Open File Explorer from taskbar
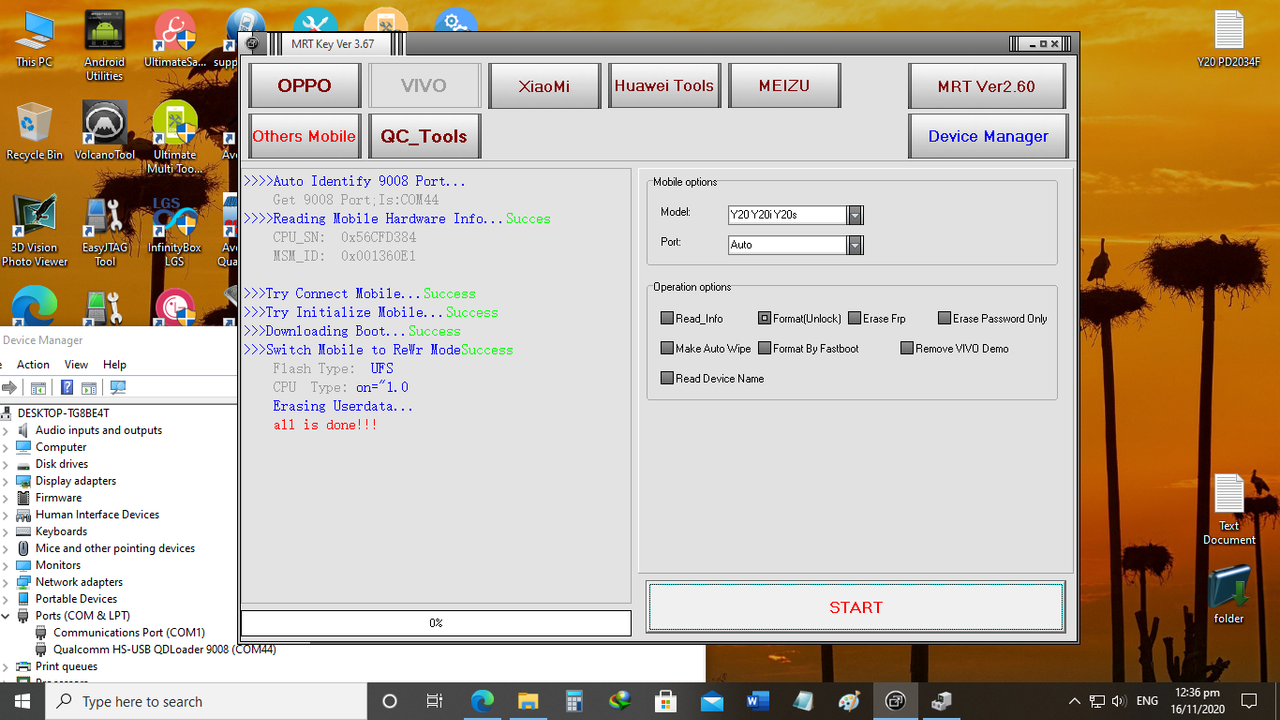The image size is (1280, 720). point(528,701)
